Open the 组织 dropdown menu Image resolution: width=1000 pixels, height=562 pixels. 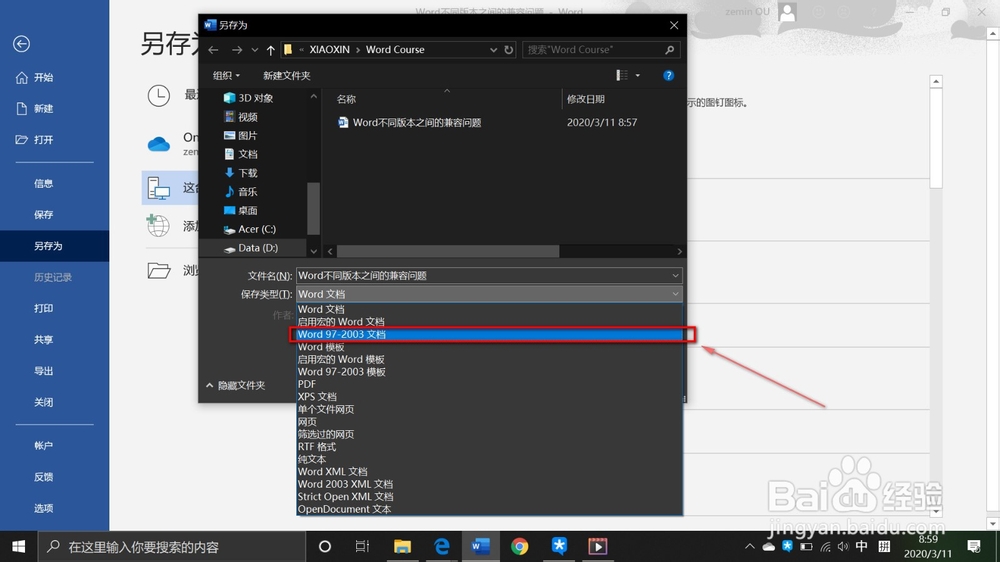(226, 75)
